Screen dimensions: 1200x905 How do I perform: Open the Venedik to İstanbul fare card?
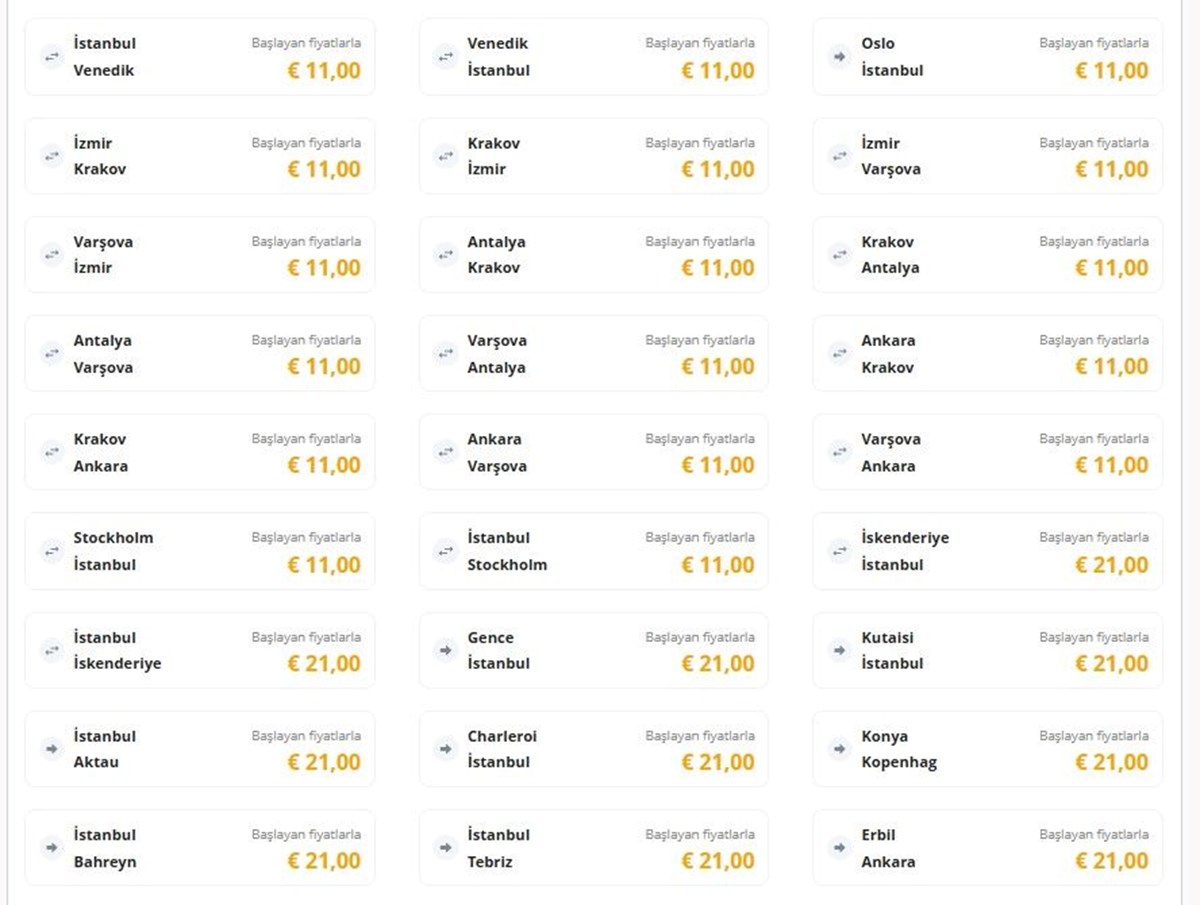pos(594,57)
